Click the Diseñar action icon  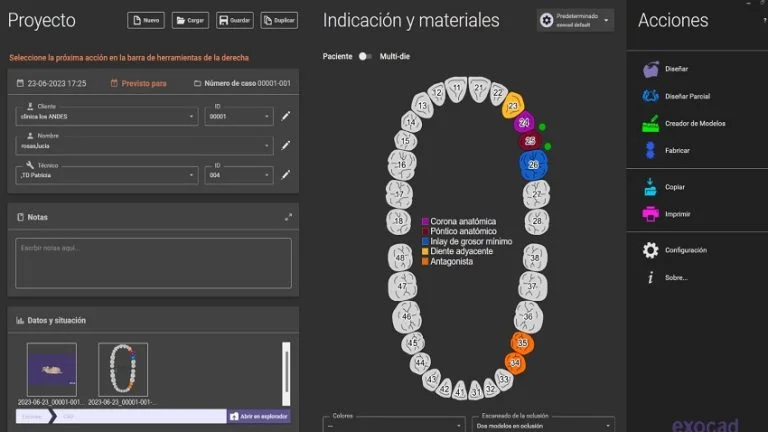650,69
